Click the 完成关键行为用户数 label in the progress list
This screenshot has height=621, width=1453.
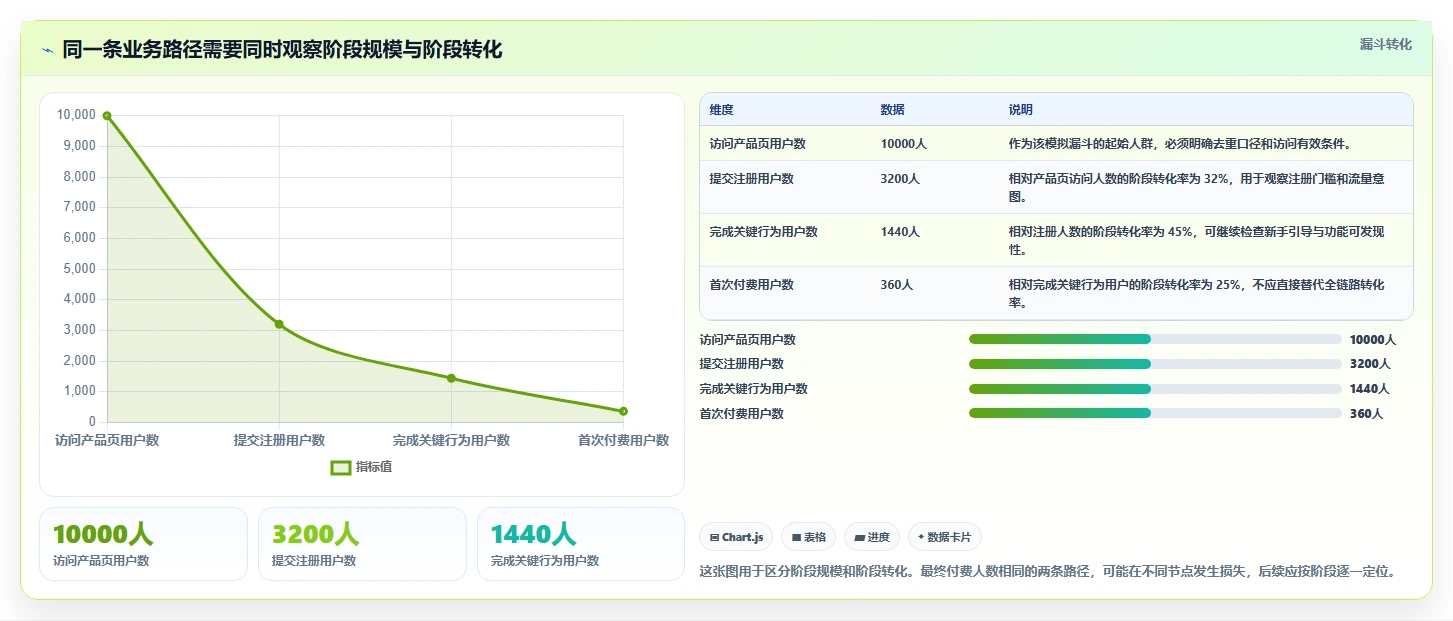[753, 389]
